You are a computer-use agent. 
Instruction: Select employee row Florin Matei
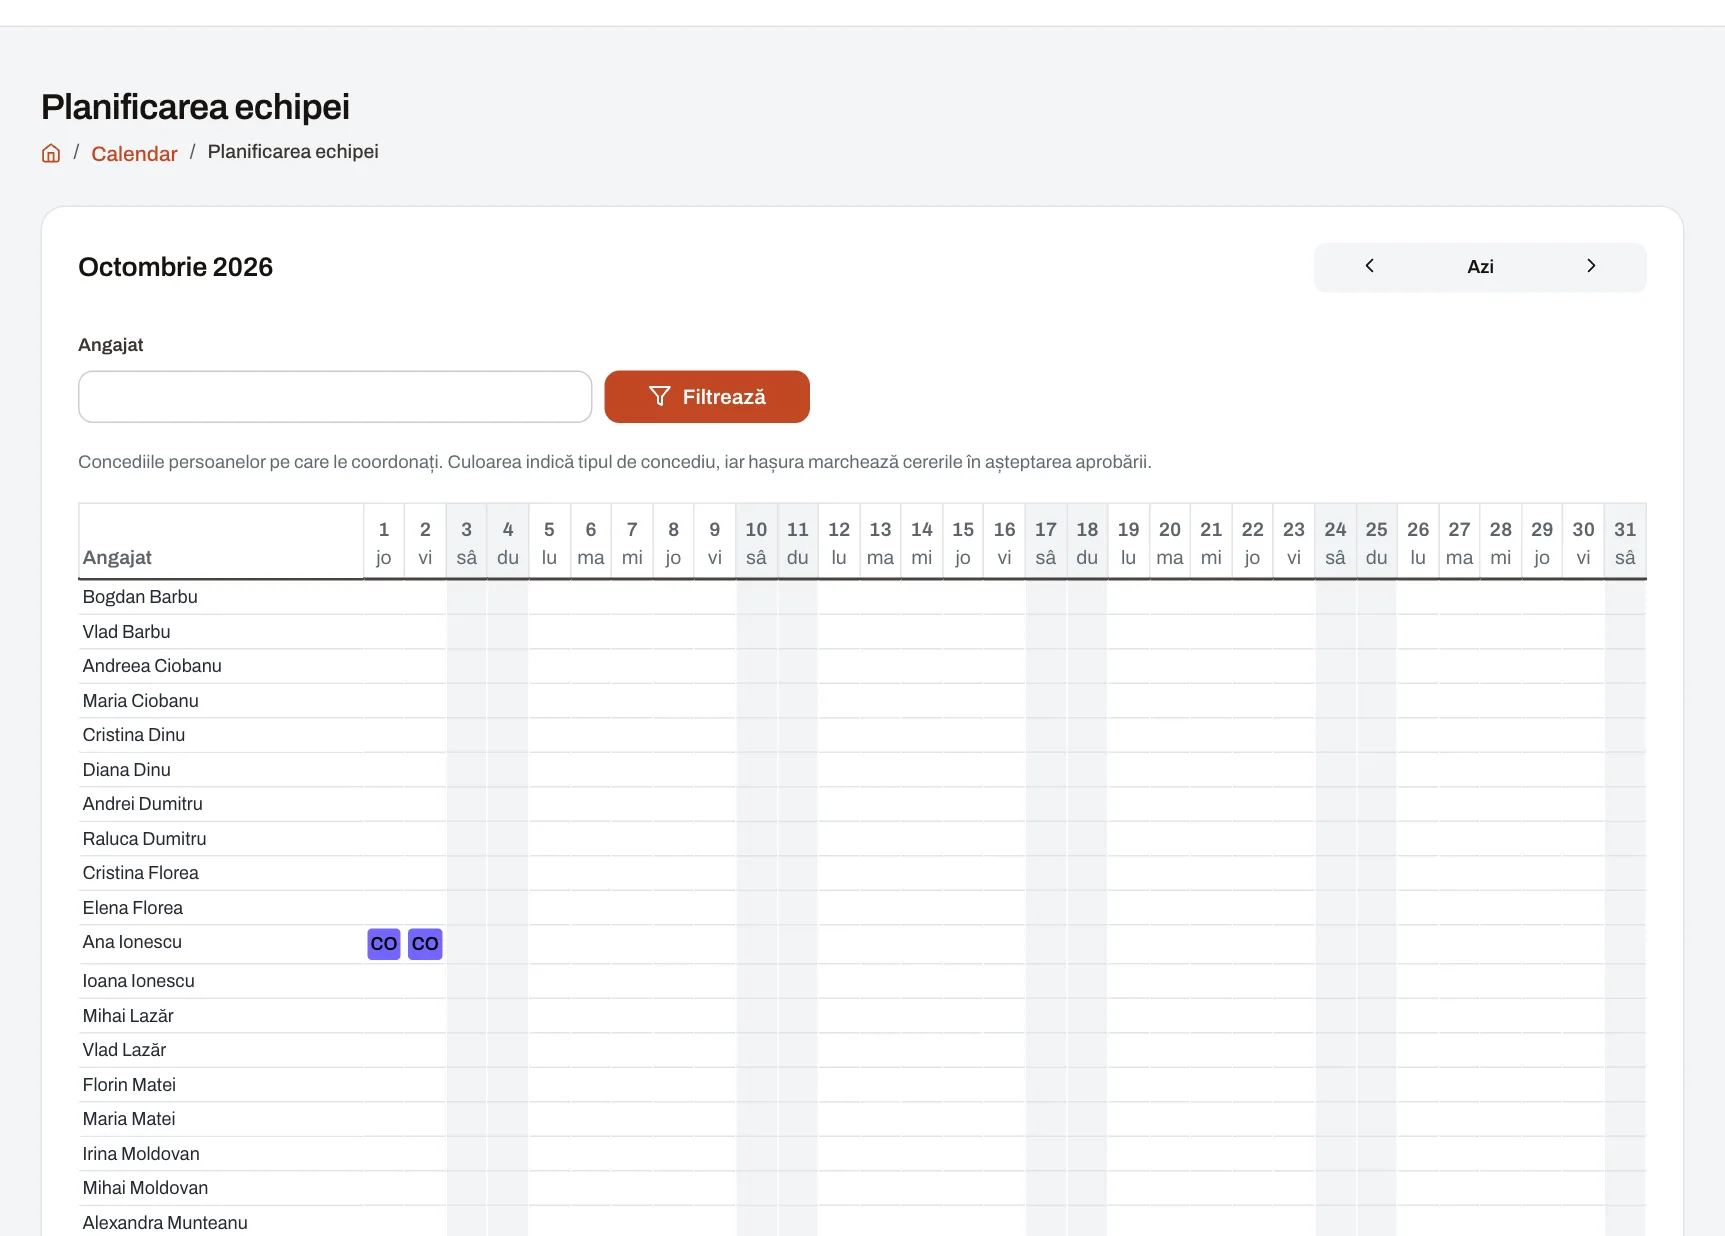pos(862,1085)
